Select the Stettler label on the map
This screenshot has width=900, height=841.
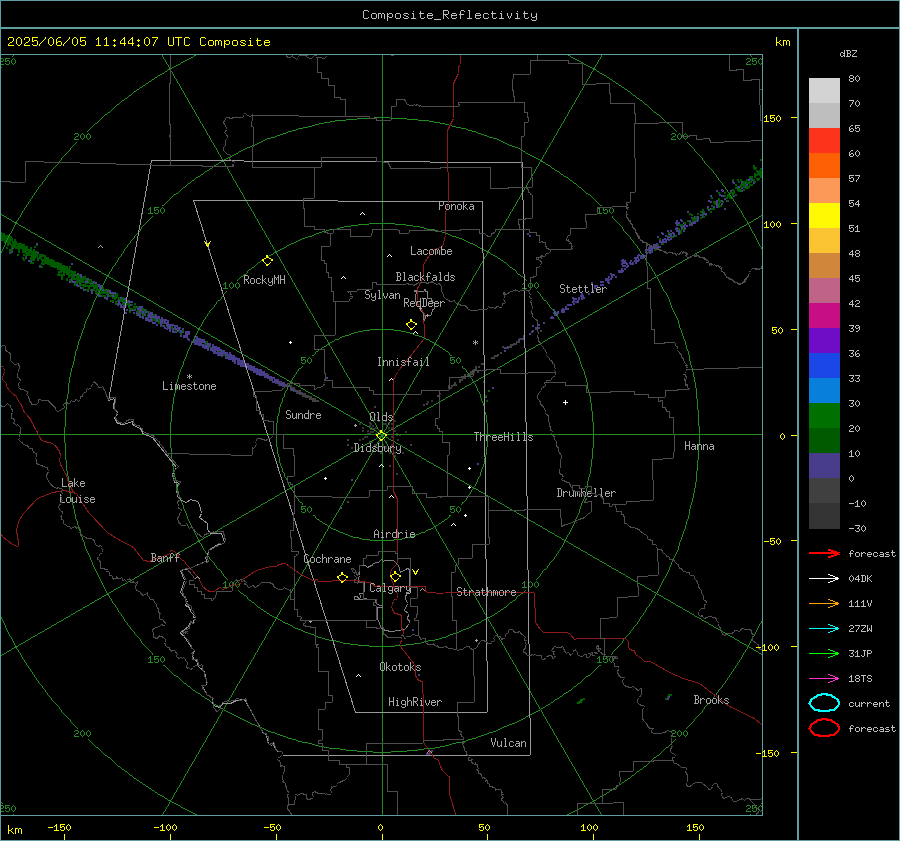583,289
